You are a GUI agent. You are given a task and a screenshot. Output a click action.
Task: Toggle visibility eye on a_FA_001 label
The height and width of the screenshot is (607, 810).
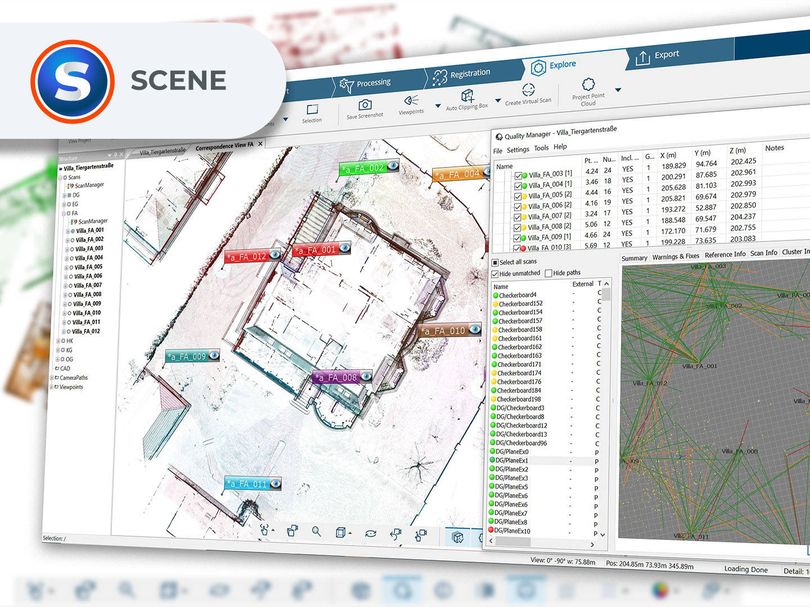345,248
